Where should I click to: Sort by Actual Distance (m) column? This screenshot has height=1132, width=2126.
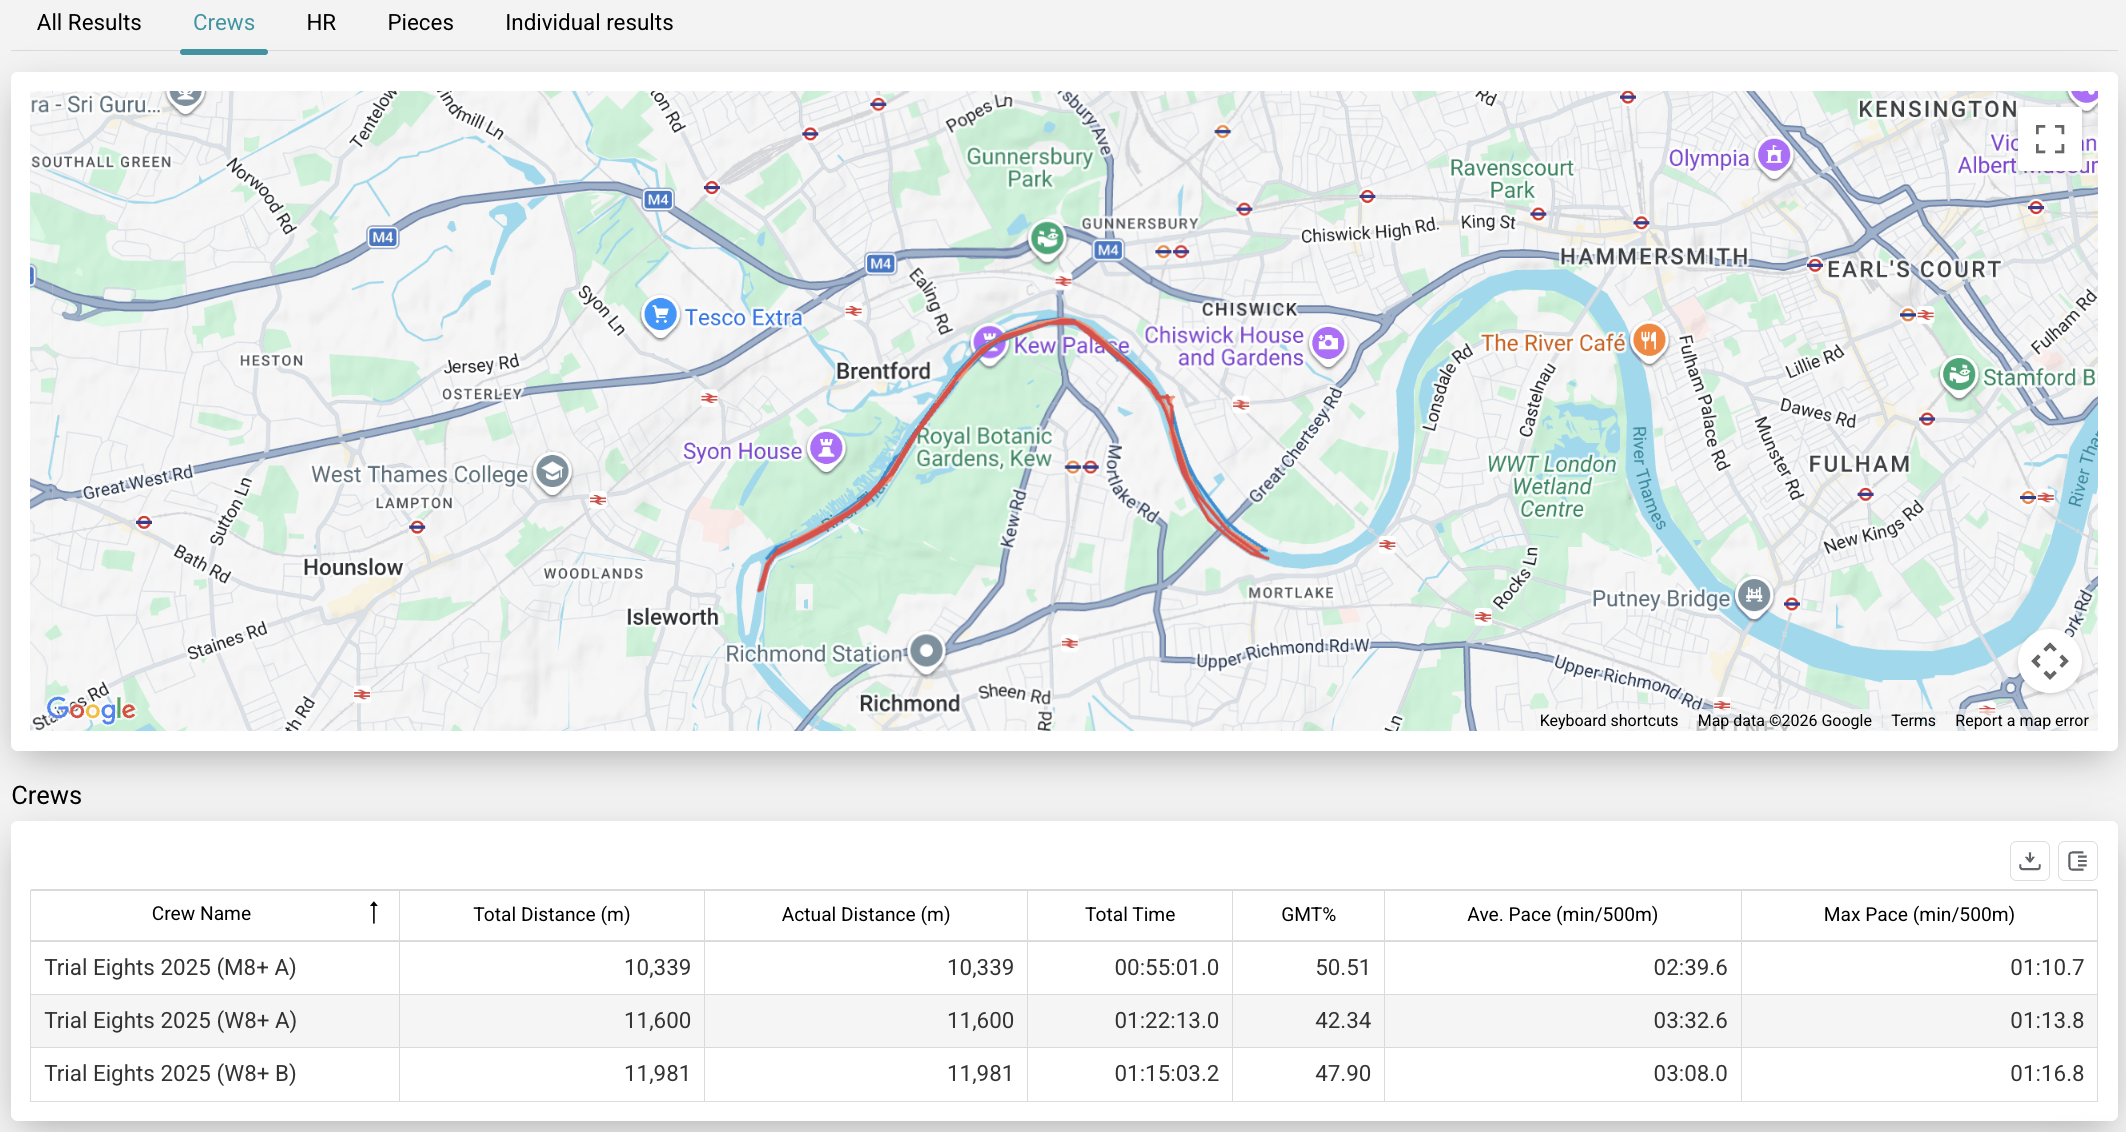pyautogui.click(x=866, y=914)
